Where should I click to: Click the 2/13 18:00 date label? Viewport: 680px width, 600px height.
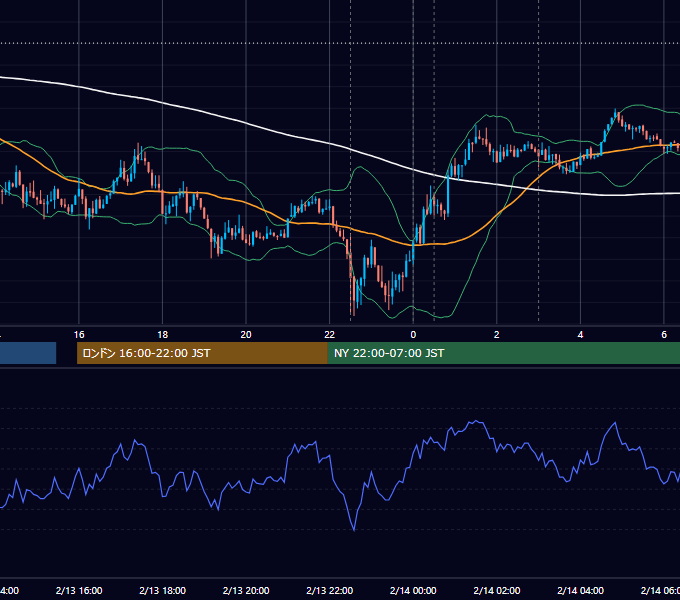pyautogui.click(x=163, y=590)
